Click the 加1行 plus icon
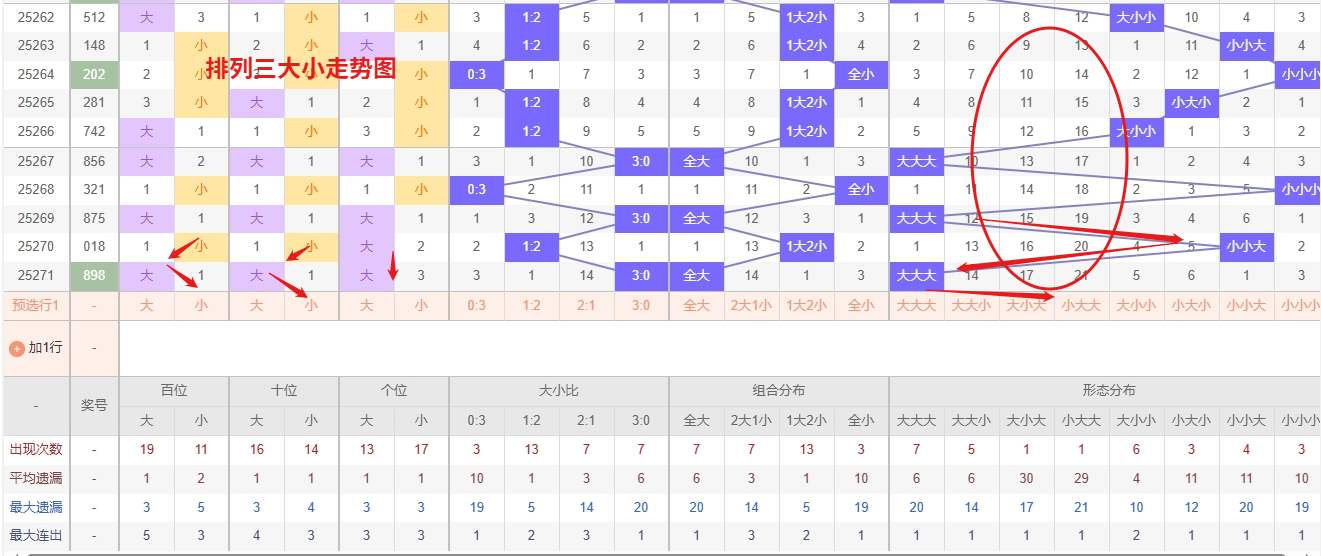 point(17,348)
